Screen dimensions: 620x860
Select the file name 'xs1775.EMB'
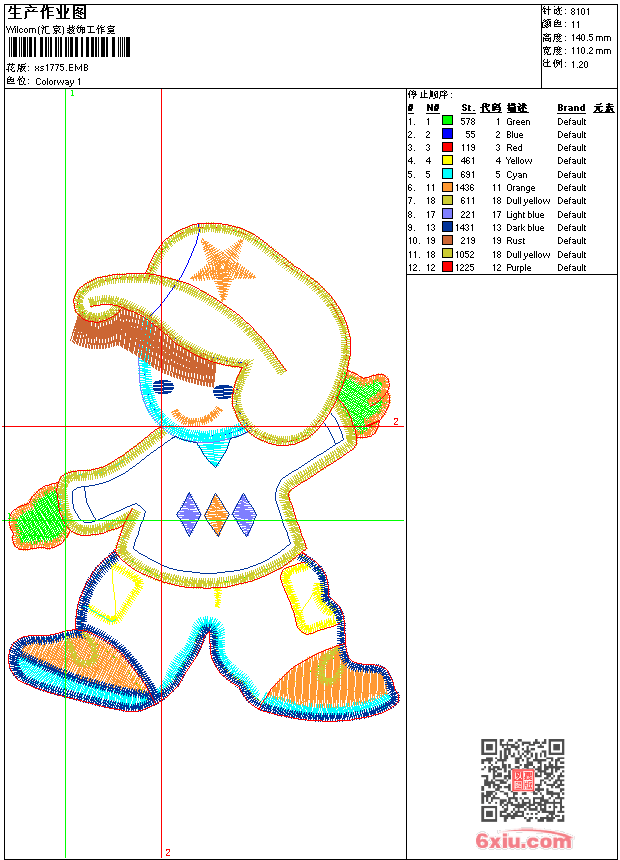coord(61,68)
